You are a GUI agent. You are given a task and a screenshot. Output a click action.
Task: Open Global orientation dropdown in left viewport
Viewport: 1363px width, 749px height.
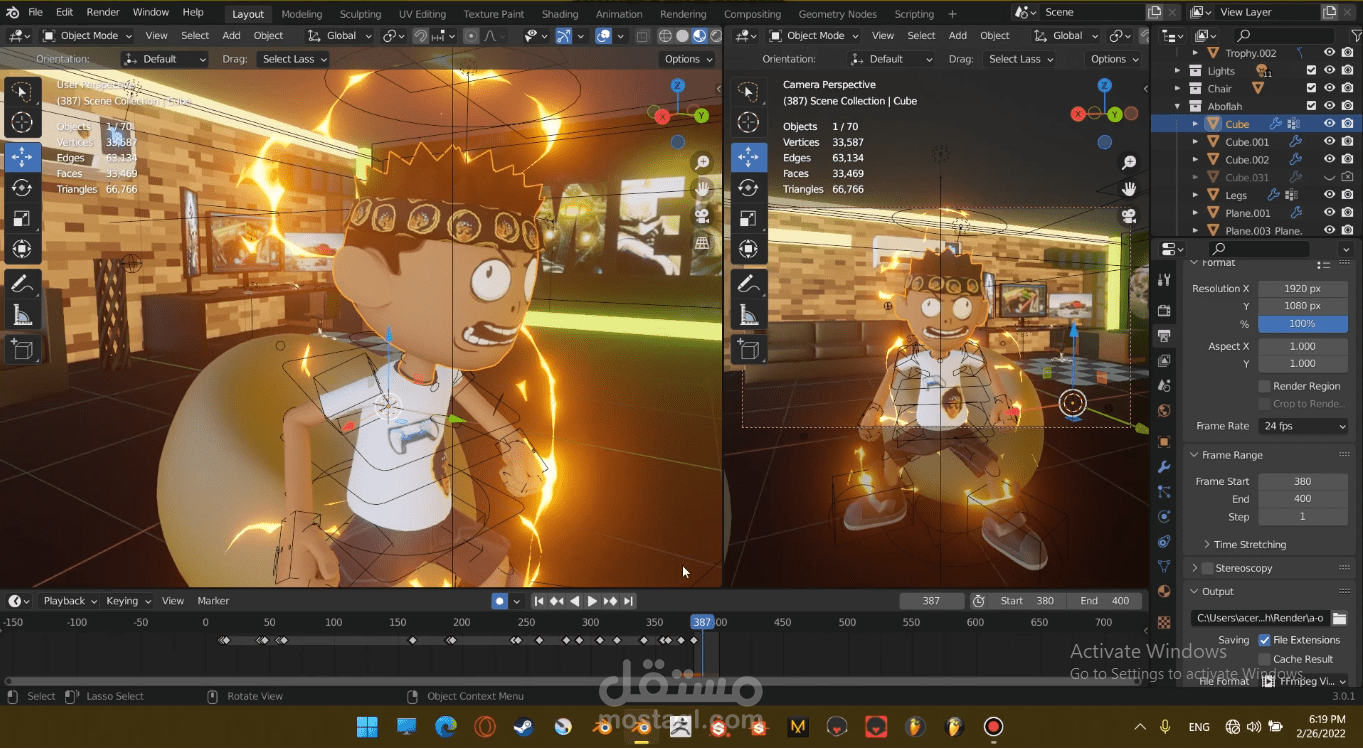pyautogui.click(x=340, y=35)
